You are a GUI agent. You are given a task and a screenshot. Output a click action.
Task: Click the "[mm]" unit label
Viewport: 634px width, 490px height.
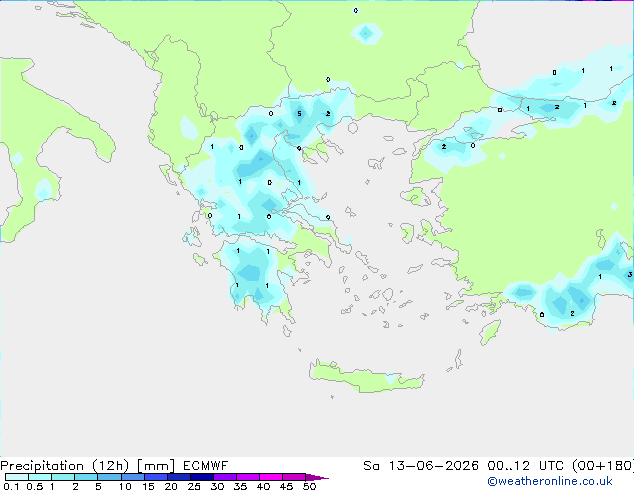(156, 466)
